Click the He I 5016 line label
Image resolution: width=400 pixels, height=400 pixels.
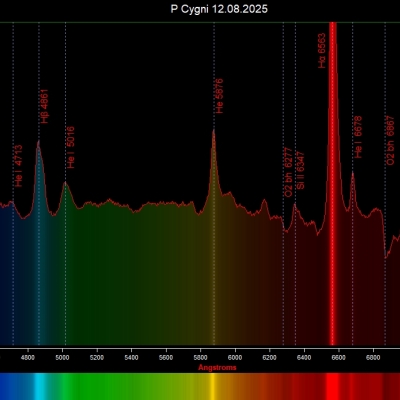coord(71,147)
